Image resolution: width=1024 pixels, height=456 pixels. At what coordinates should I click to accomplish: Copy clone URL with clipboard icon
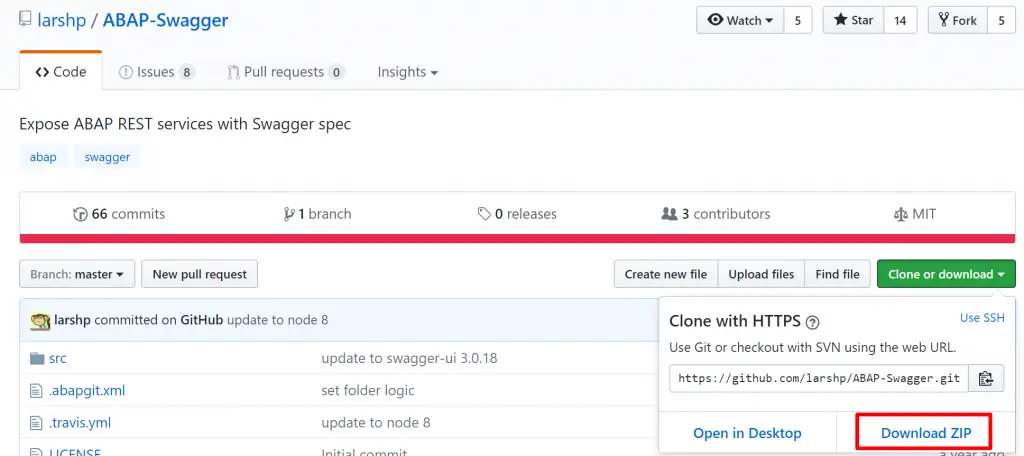click(x=986, y=378)
